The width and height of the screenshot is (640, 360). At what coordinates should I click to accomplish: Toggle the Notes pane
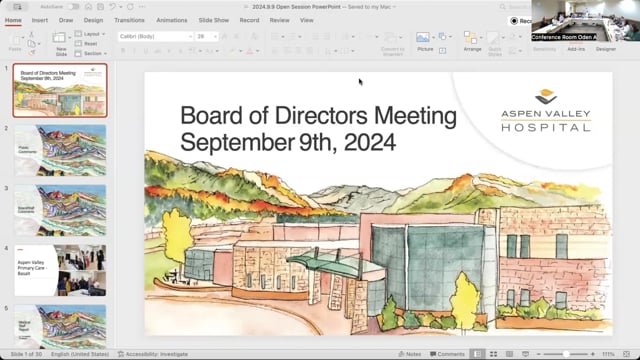click(409, 354)
